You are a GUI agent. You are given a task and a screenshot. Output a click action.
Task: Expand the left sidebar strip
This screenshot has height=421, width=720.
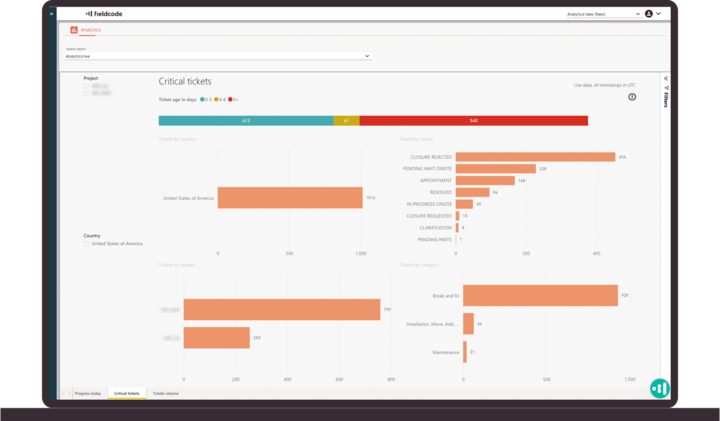[x=52, y=14]
